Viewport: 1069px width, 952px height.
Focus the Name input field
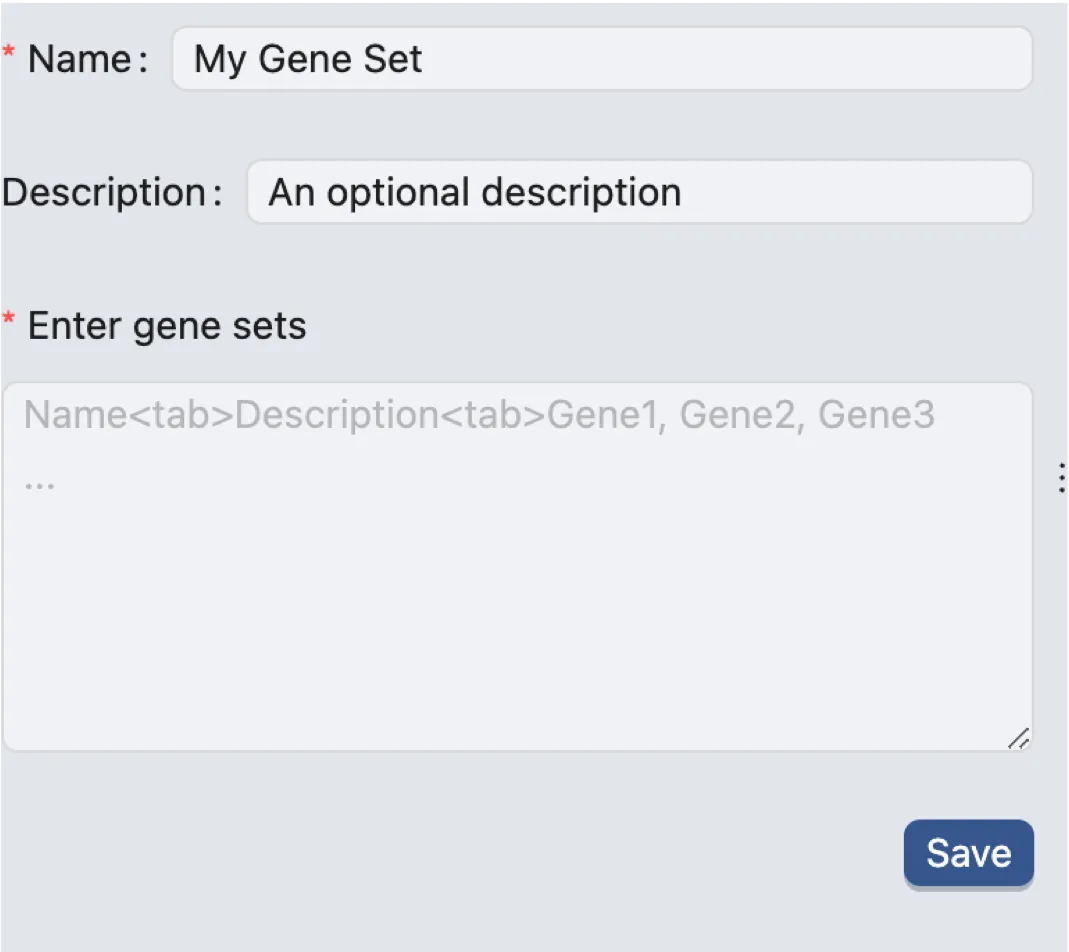pyautogui.click(x=700, y=59)
